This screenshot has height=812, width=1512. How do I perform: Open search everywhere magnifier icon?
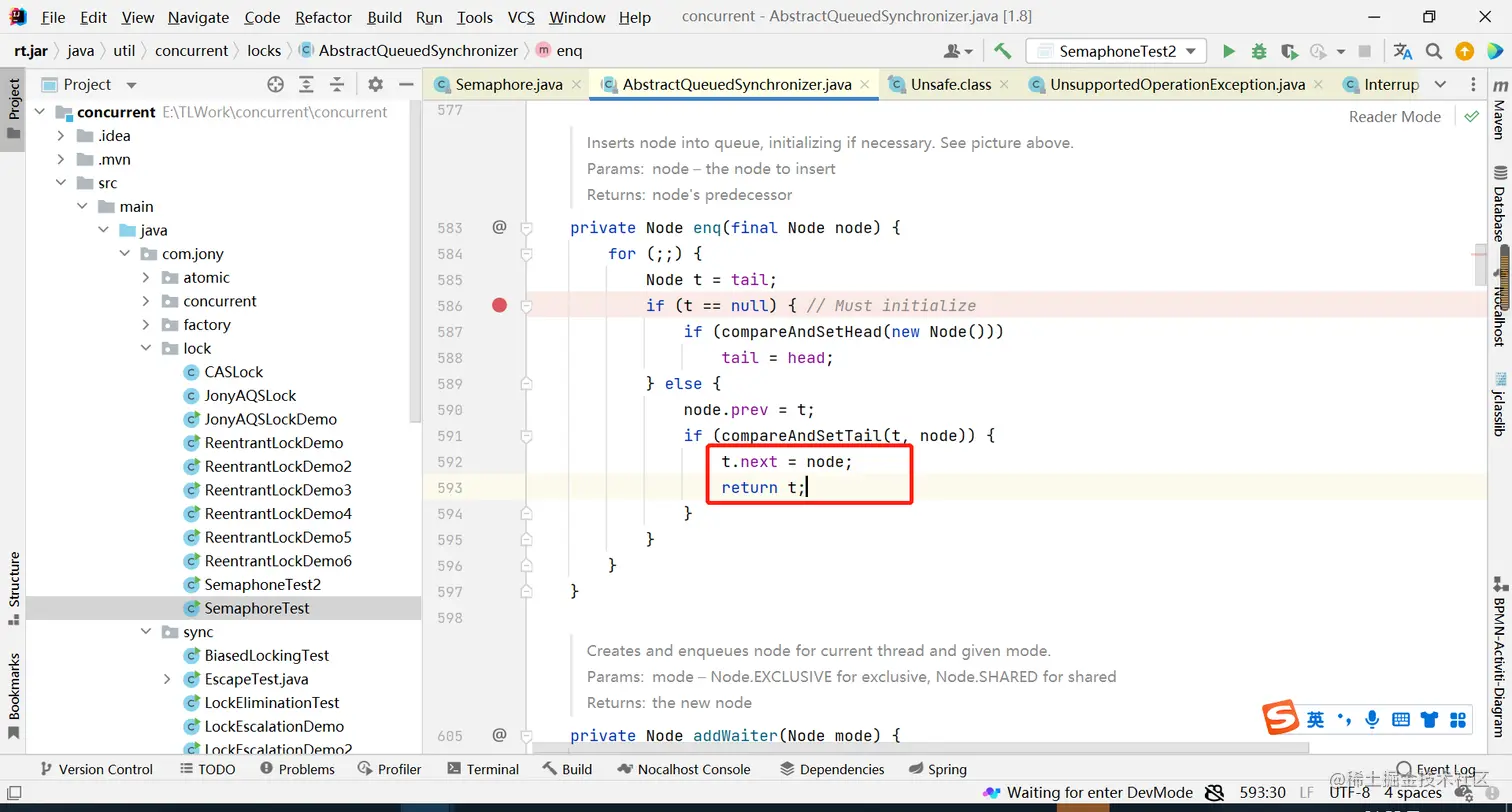pyautogui.click(x=1434, y=51)
